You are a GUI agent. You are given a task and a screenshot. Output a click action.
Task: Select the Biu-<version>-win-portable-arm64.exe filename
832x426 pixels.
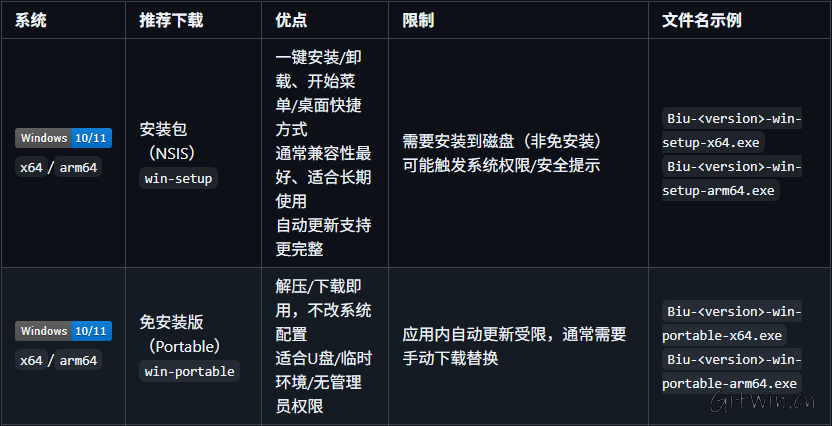click(733, 371)
